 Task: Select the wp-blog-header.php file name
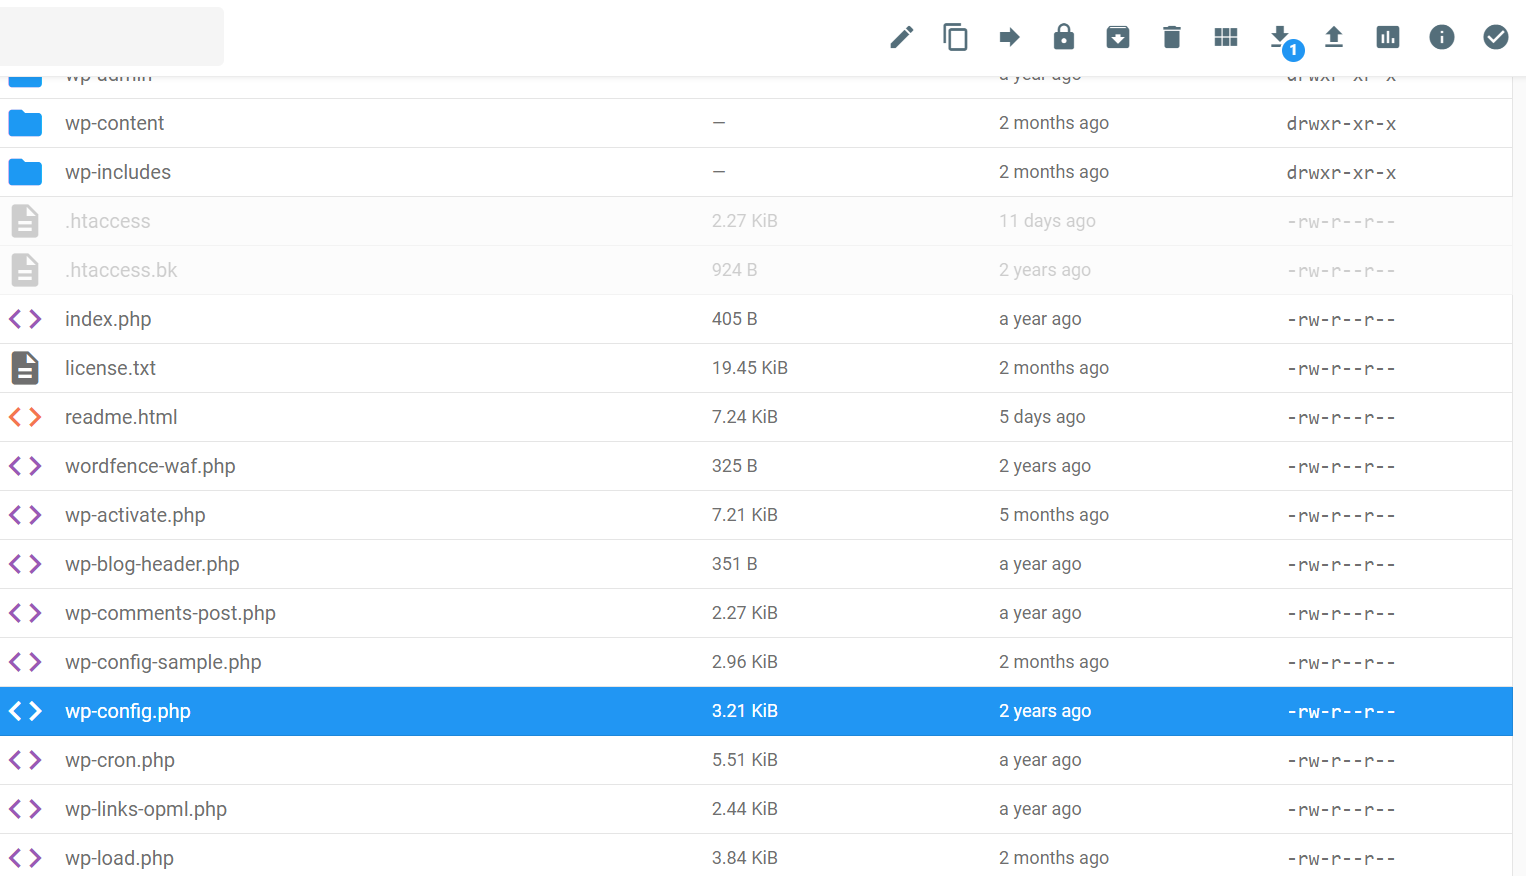152,564
